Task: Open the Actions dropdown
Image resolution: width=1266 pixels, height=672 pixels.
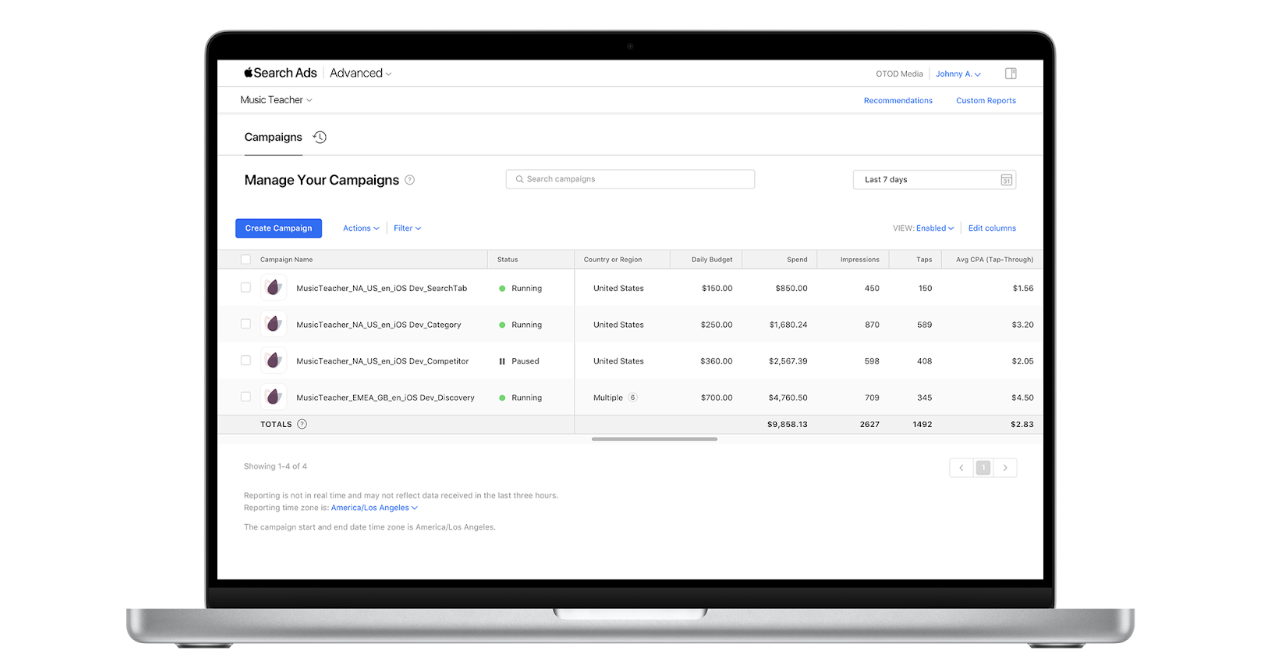Action: point(361,228)
